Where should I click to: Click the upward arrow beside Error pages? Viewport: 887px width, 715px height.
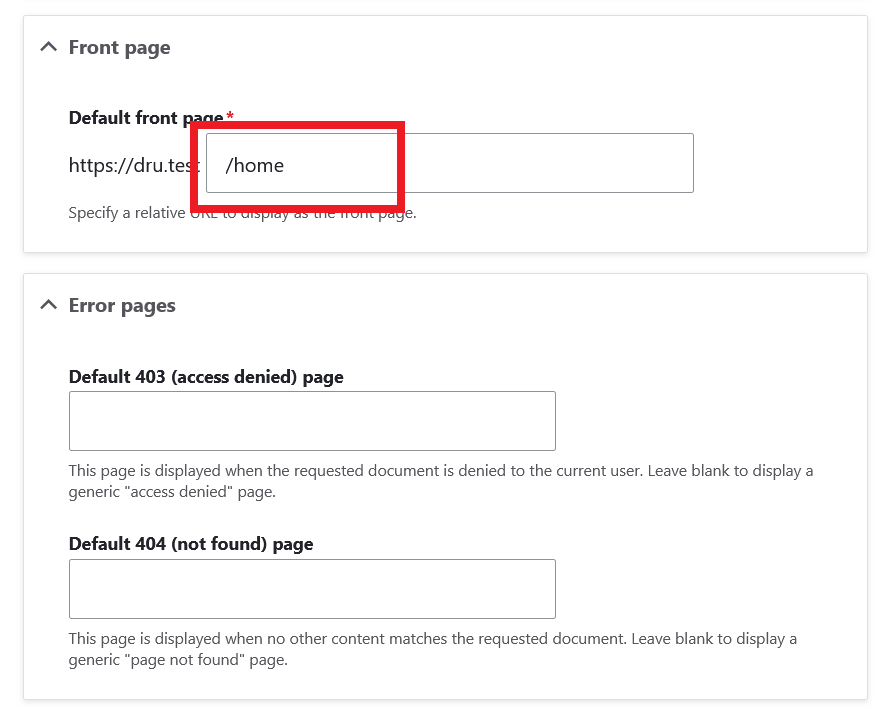(x=48, y=305)
